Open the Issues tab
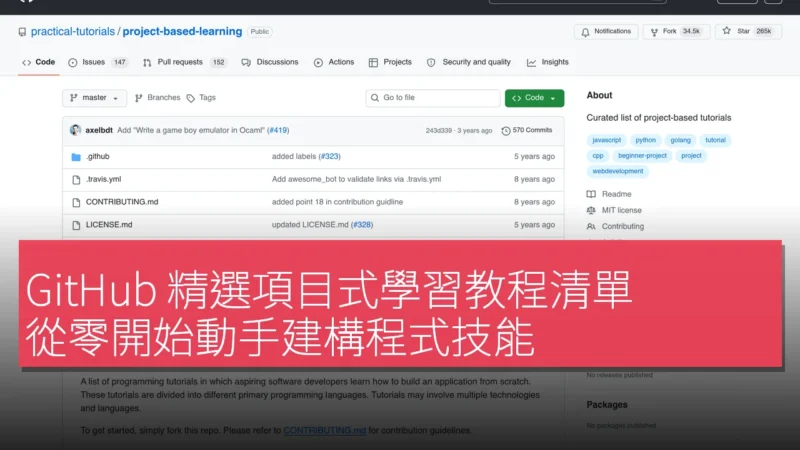Viewport: 800px width, 450px height. [x=97, y=62]
